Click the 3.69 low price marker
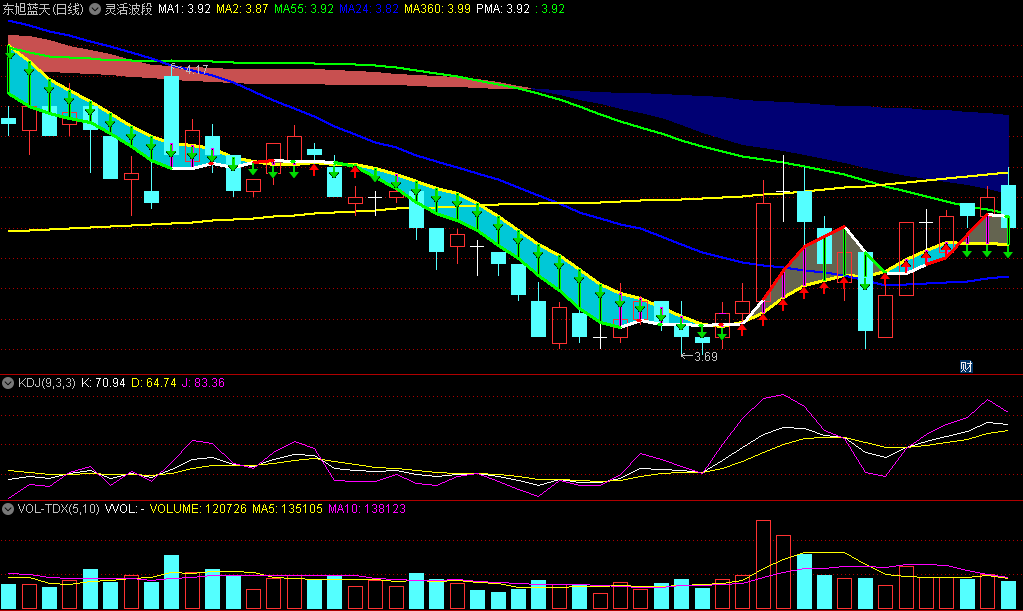Screen dimensions: 1023x611 (705, 357)
